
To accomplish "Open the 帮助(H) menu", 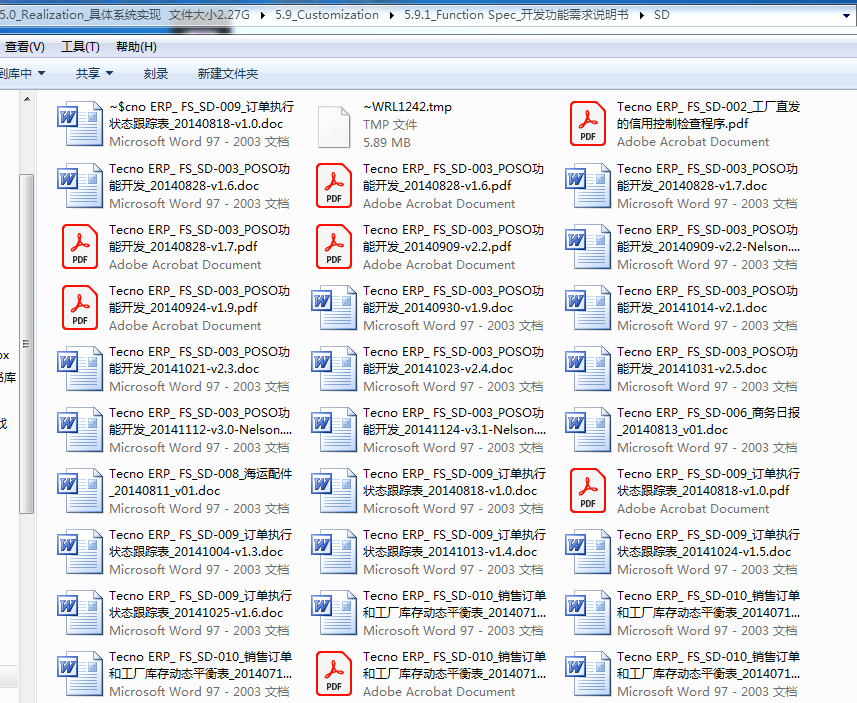I will tap(137, 47).
